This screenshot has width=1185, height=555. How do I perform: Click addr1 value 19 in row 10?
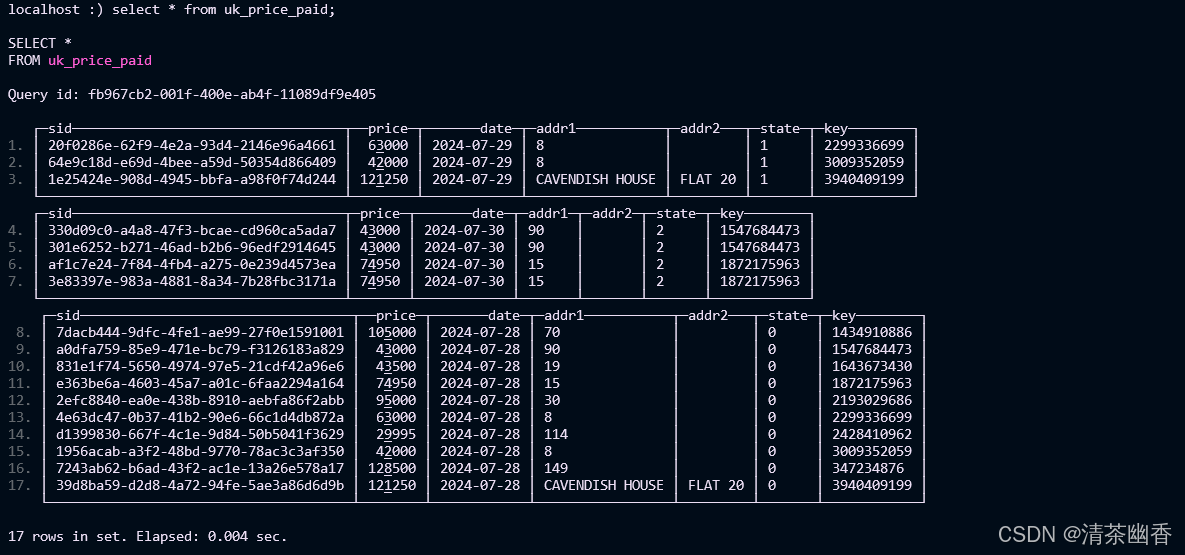click(552, 366)
